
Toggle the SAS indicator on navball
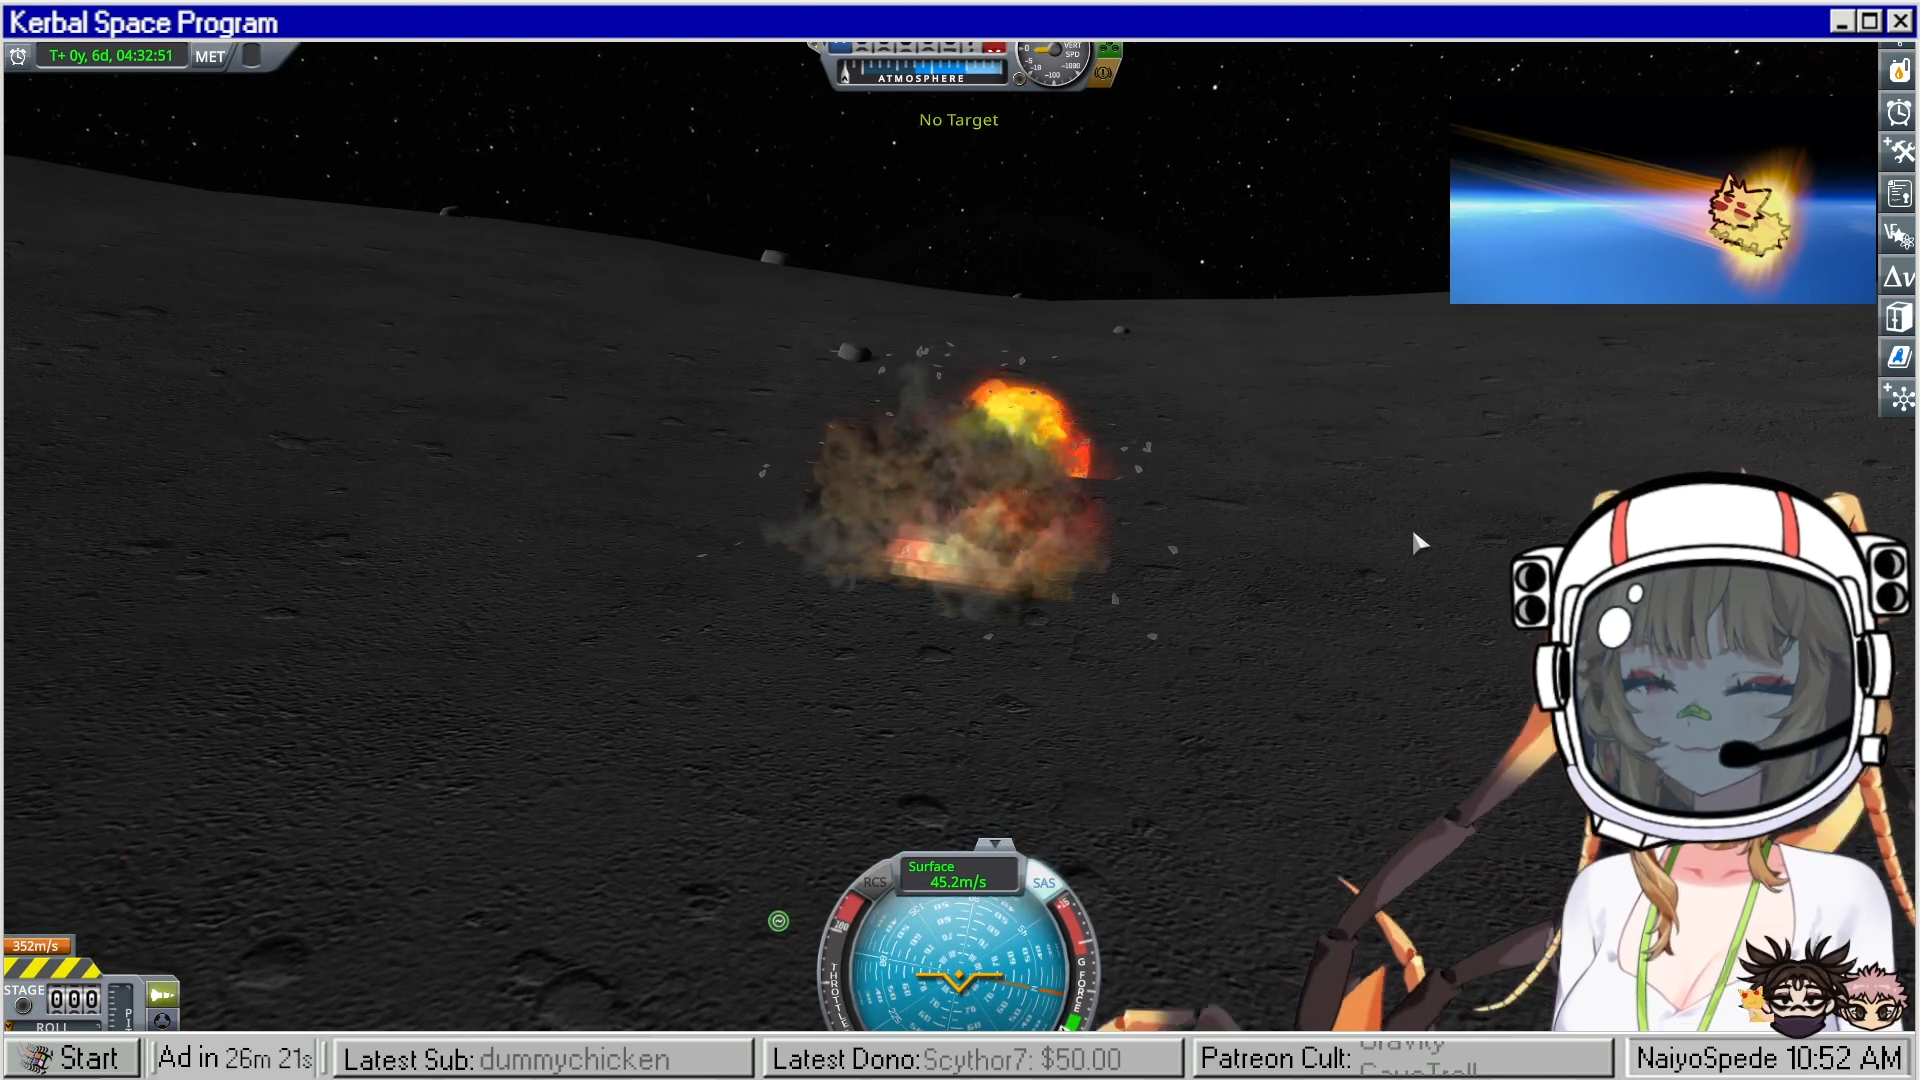(1044, 883)
